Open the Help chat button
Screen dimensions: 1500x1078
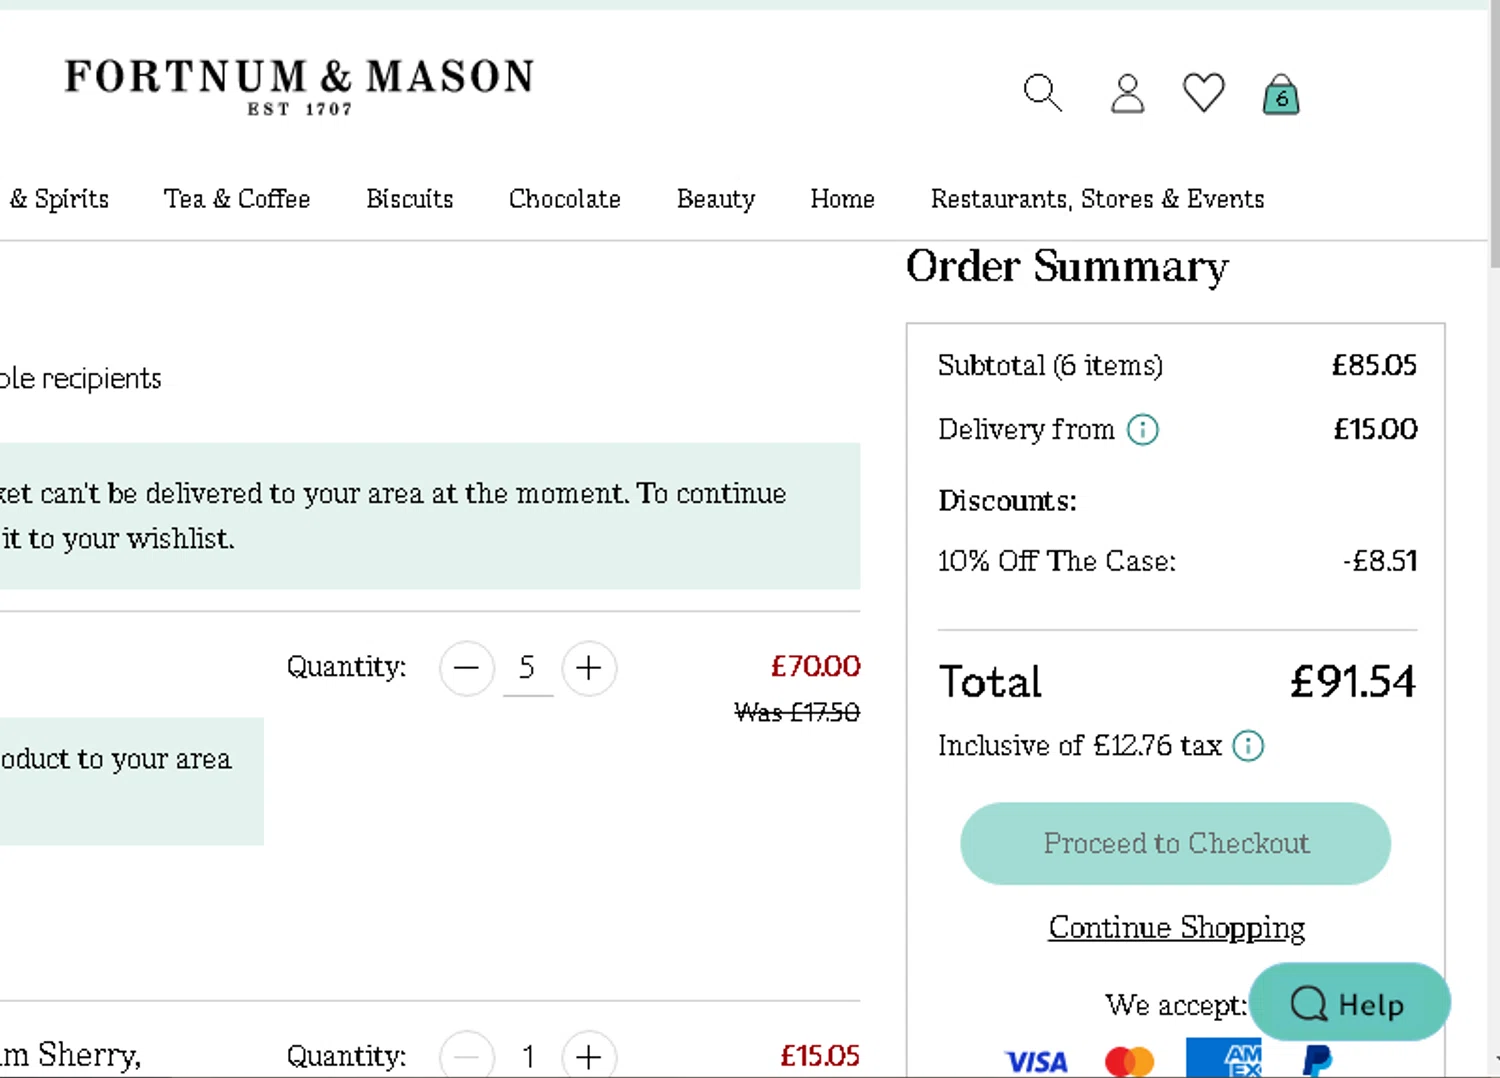tap(1349, 1003)
